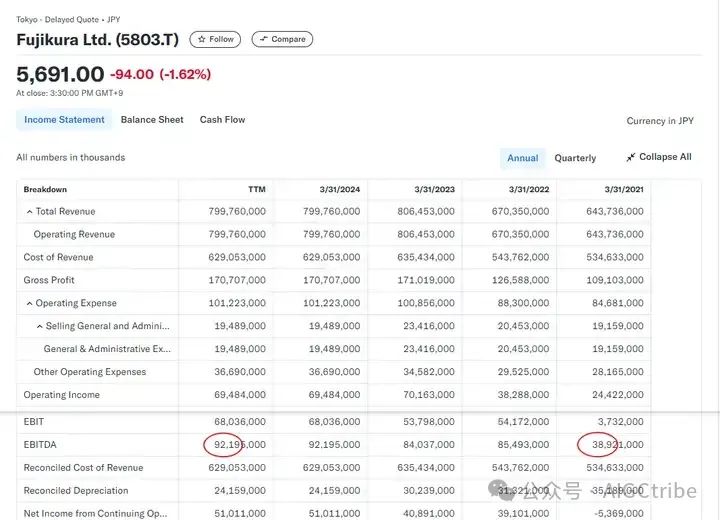Click the price change -94.00 (-1.62%)
The height and width of the screenshot is (520, 720).
(x=160, y=74)
